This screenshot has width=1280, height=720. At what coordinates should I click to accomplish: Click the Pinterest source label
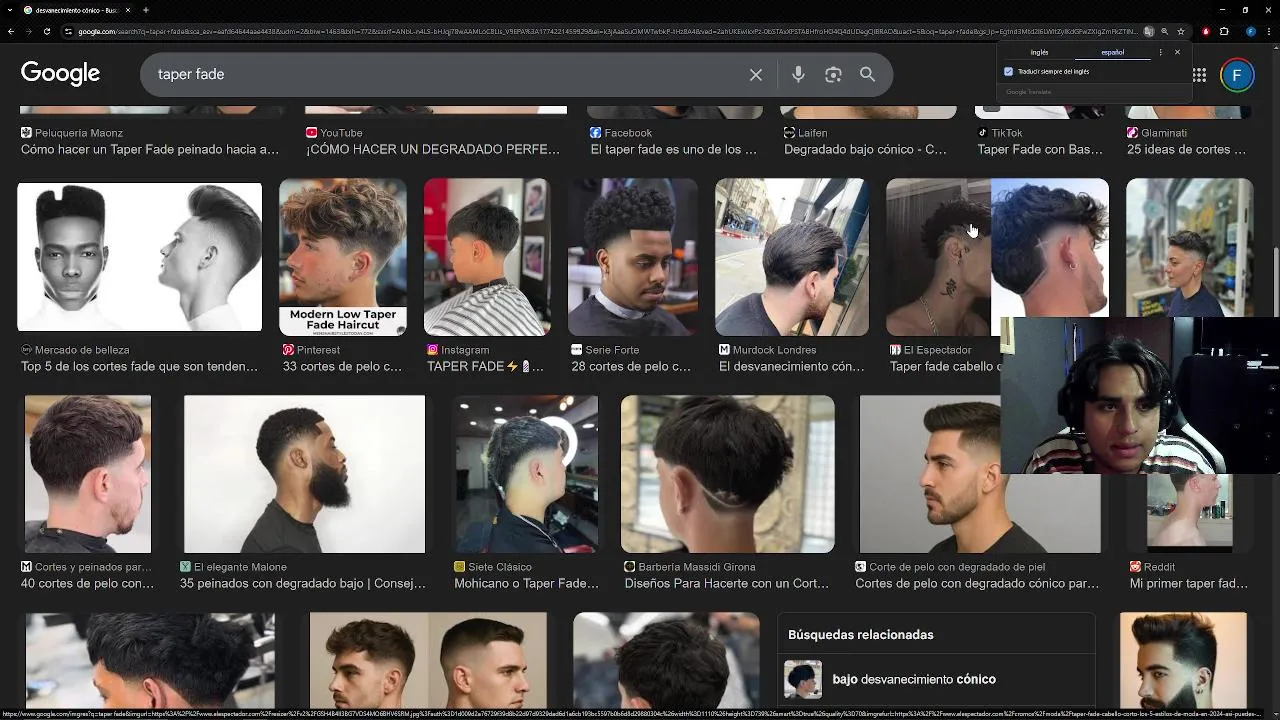pos(318,350)
